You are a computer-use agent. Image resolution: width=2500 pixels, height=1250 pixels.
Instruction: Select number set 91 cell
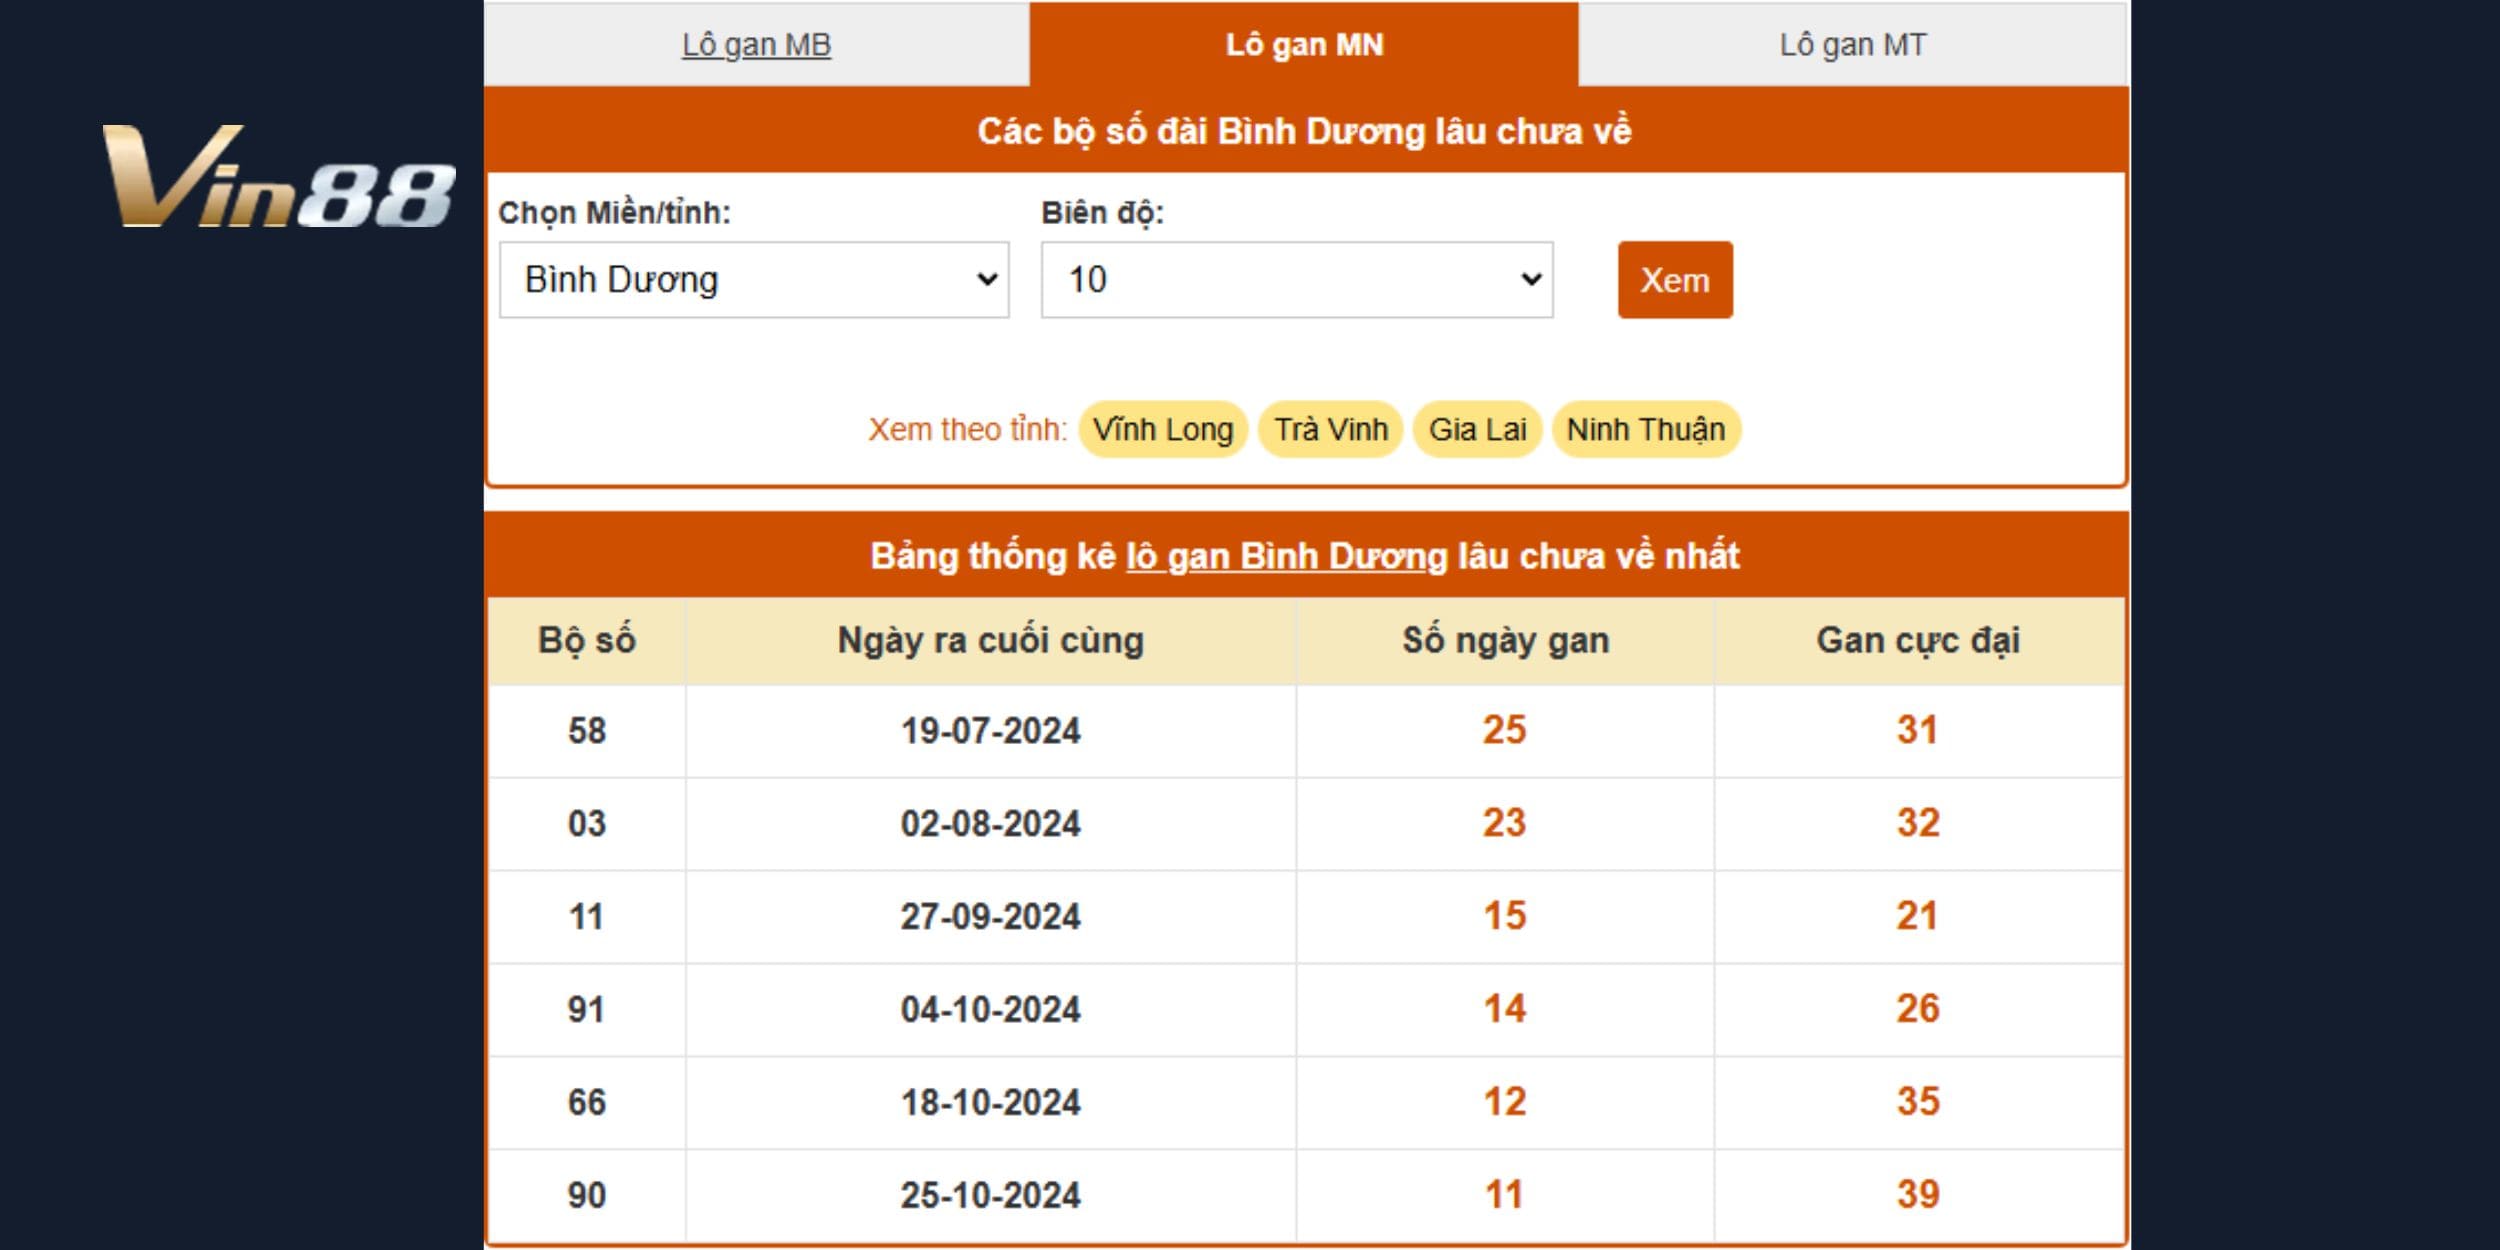[x=587, y=1010]
